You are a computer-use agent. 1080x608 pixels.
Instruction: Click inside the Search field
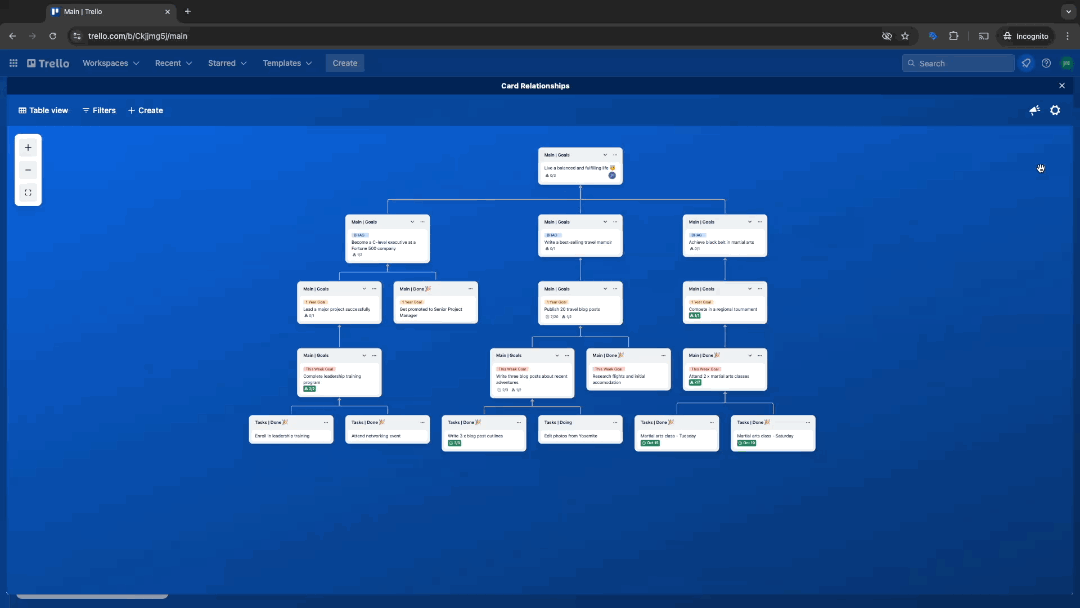pyautogui.click(x=957, y=62)
